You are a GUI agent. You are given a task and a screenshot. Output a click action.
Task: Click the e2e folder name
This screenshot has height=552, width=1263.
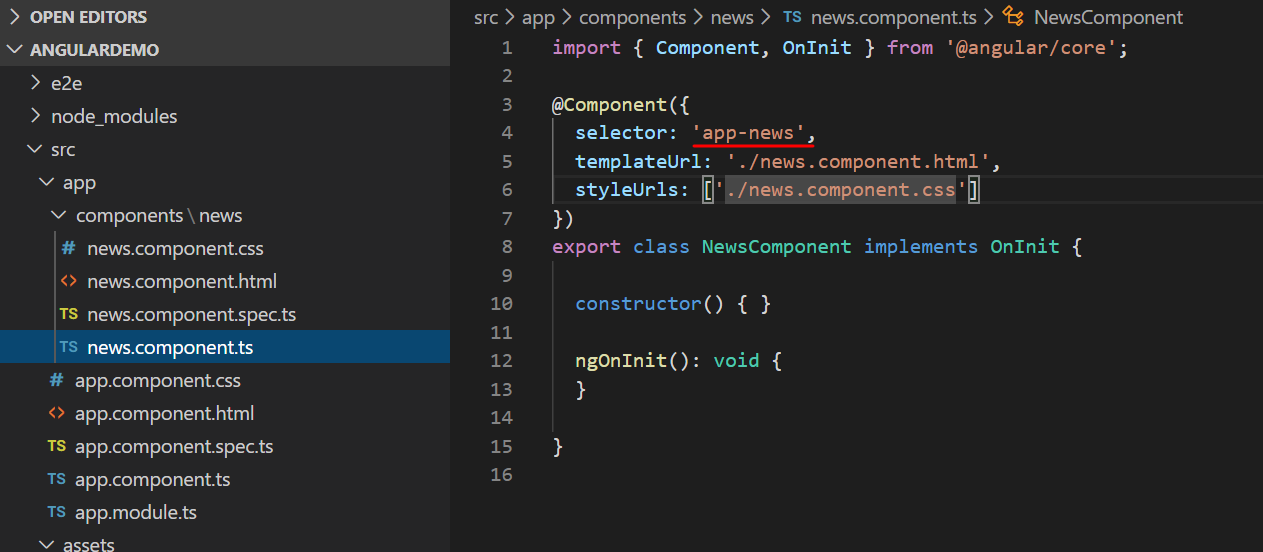point(66,83)
